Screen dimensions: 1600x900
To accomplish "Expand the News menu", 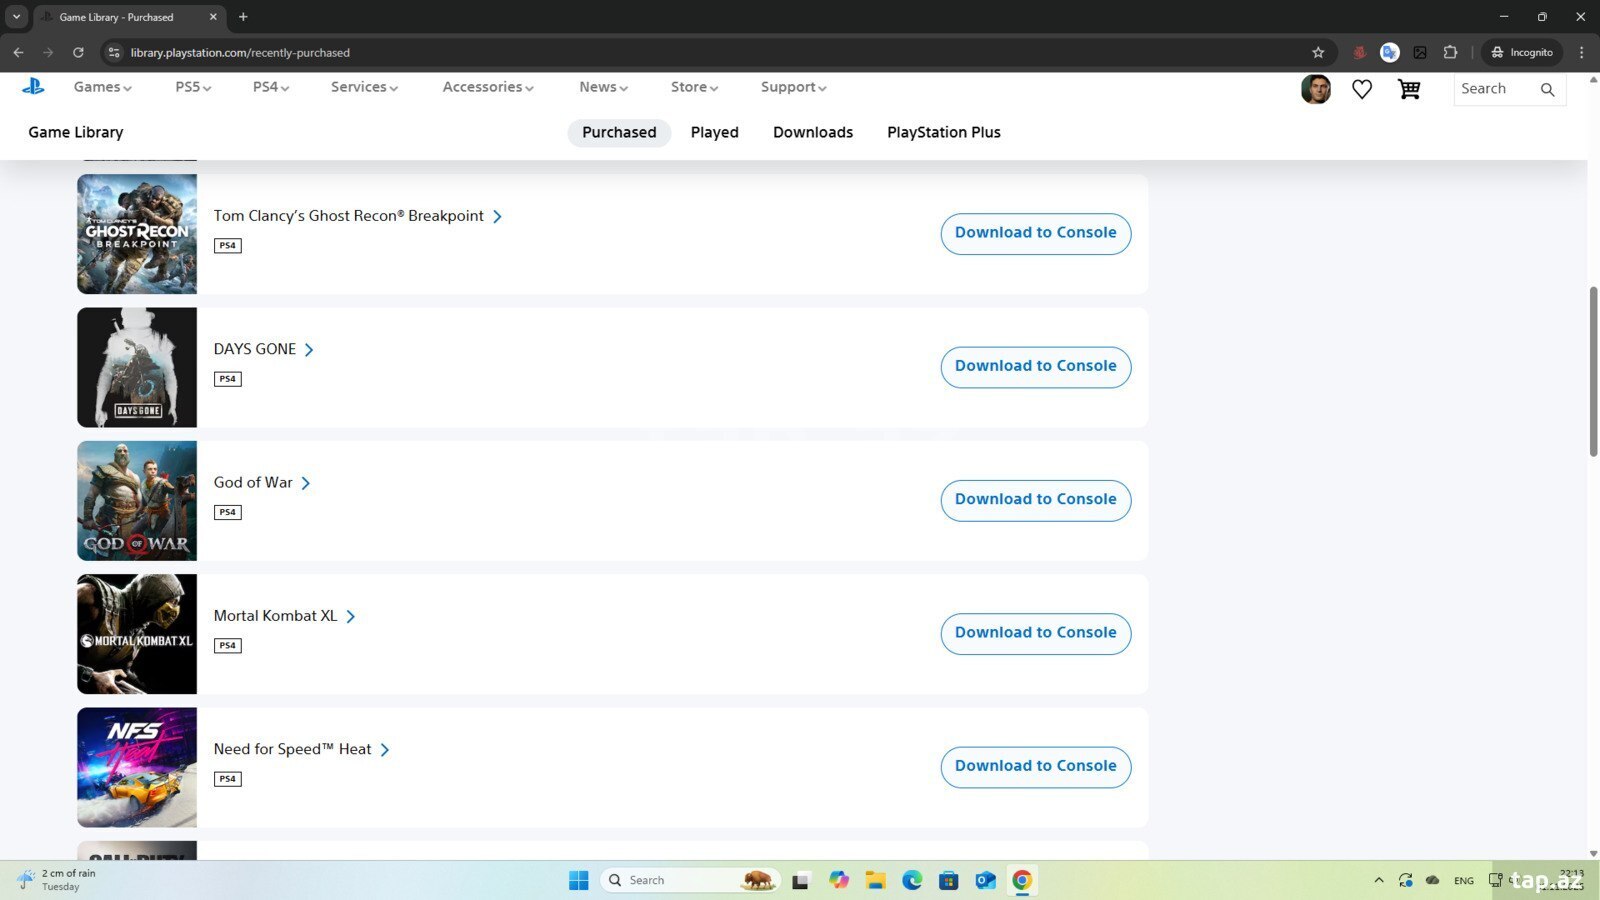I will [x=603, y=87].
